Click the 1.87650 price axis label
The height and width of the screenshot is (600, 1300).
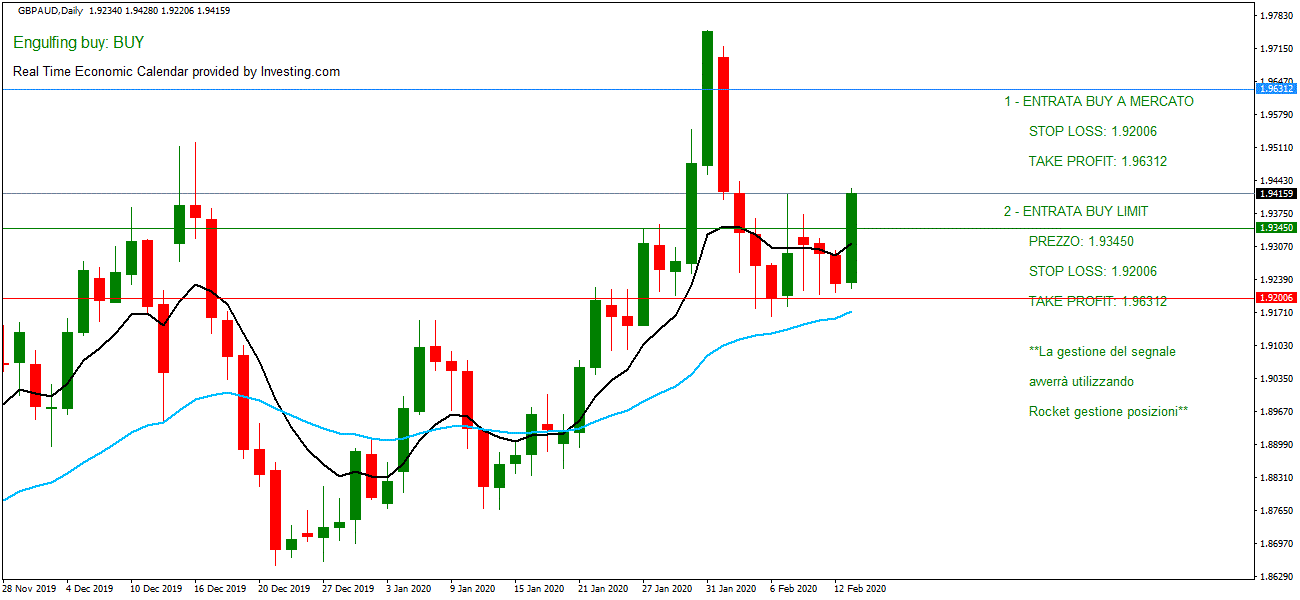tap(1278, 511)
